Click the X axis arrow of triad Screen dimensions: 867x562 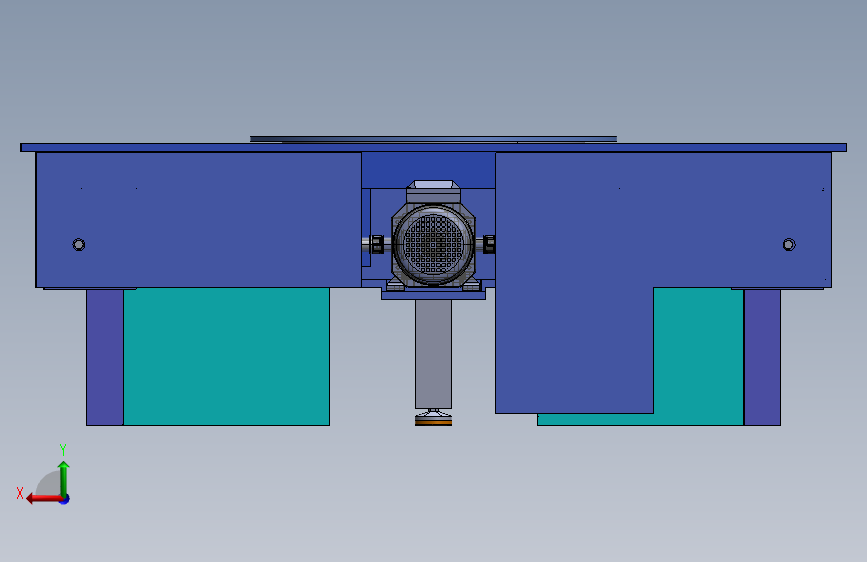(x=44, y=499)
